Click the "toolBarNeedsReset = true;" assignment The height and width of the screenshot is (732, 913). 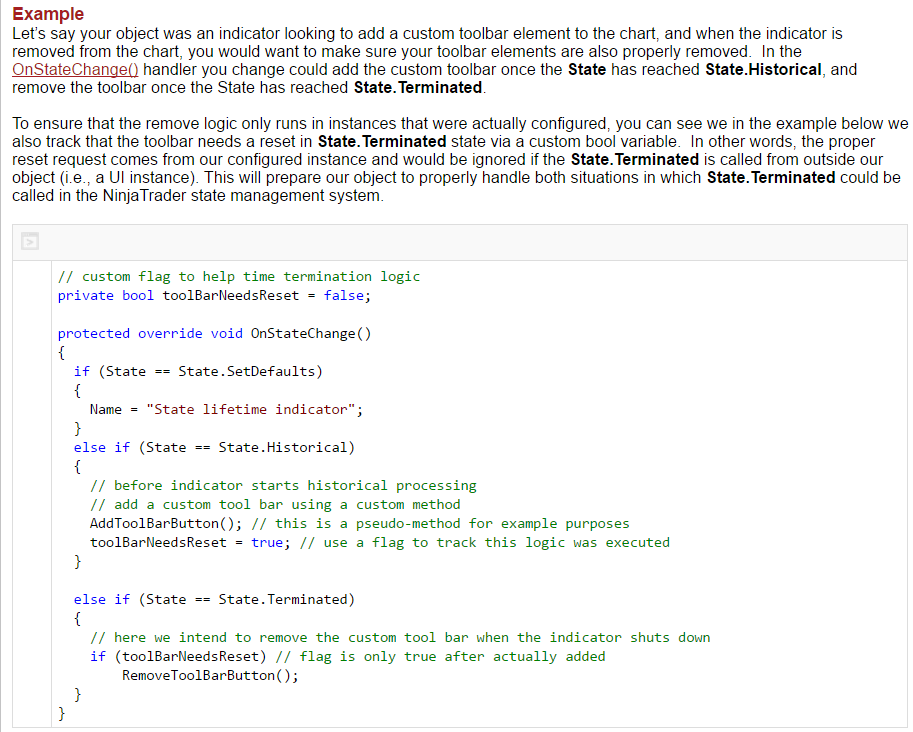pyautogui.click(x=190, y=543)
